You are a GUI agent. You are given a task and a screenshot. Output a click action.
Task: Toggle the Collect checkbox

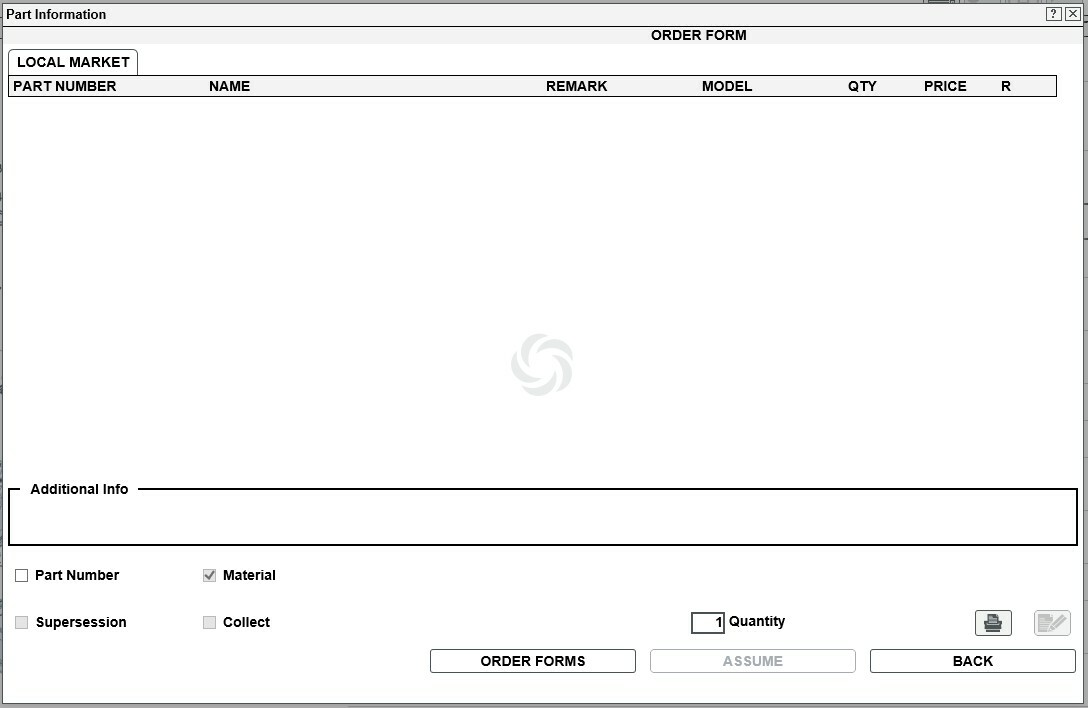click(x=210, y=622)
